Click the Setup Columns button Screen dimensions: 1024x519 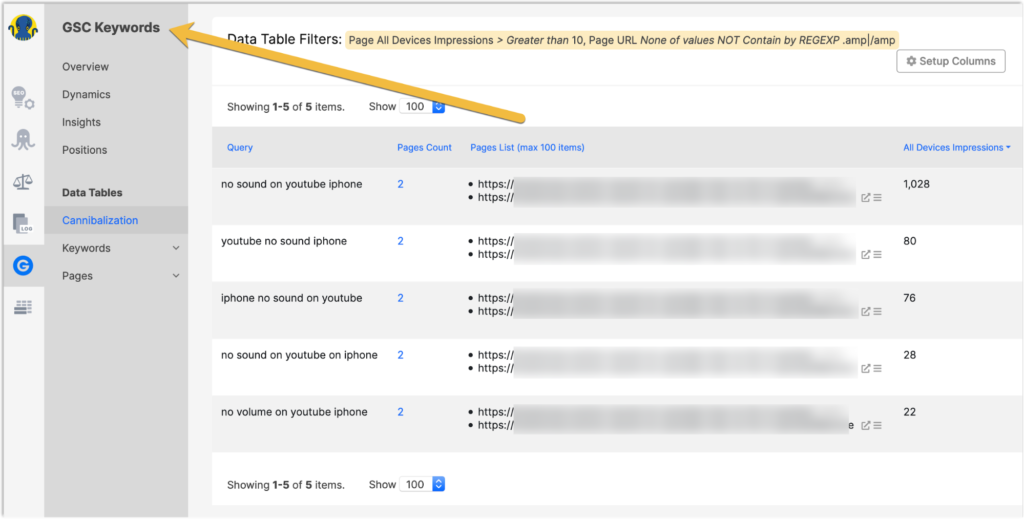coord(950,61)
